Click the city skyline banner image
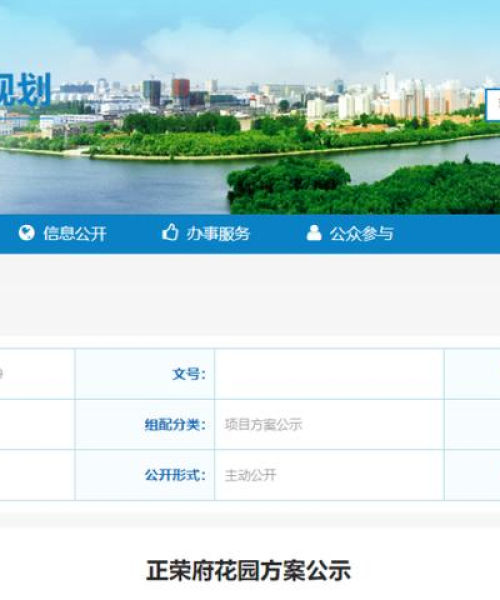 (x=250, y=107)
